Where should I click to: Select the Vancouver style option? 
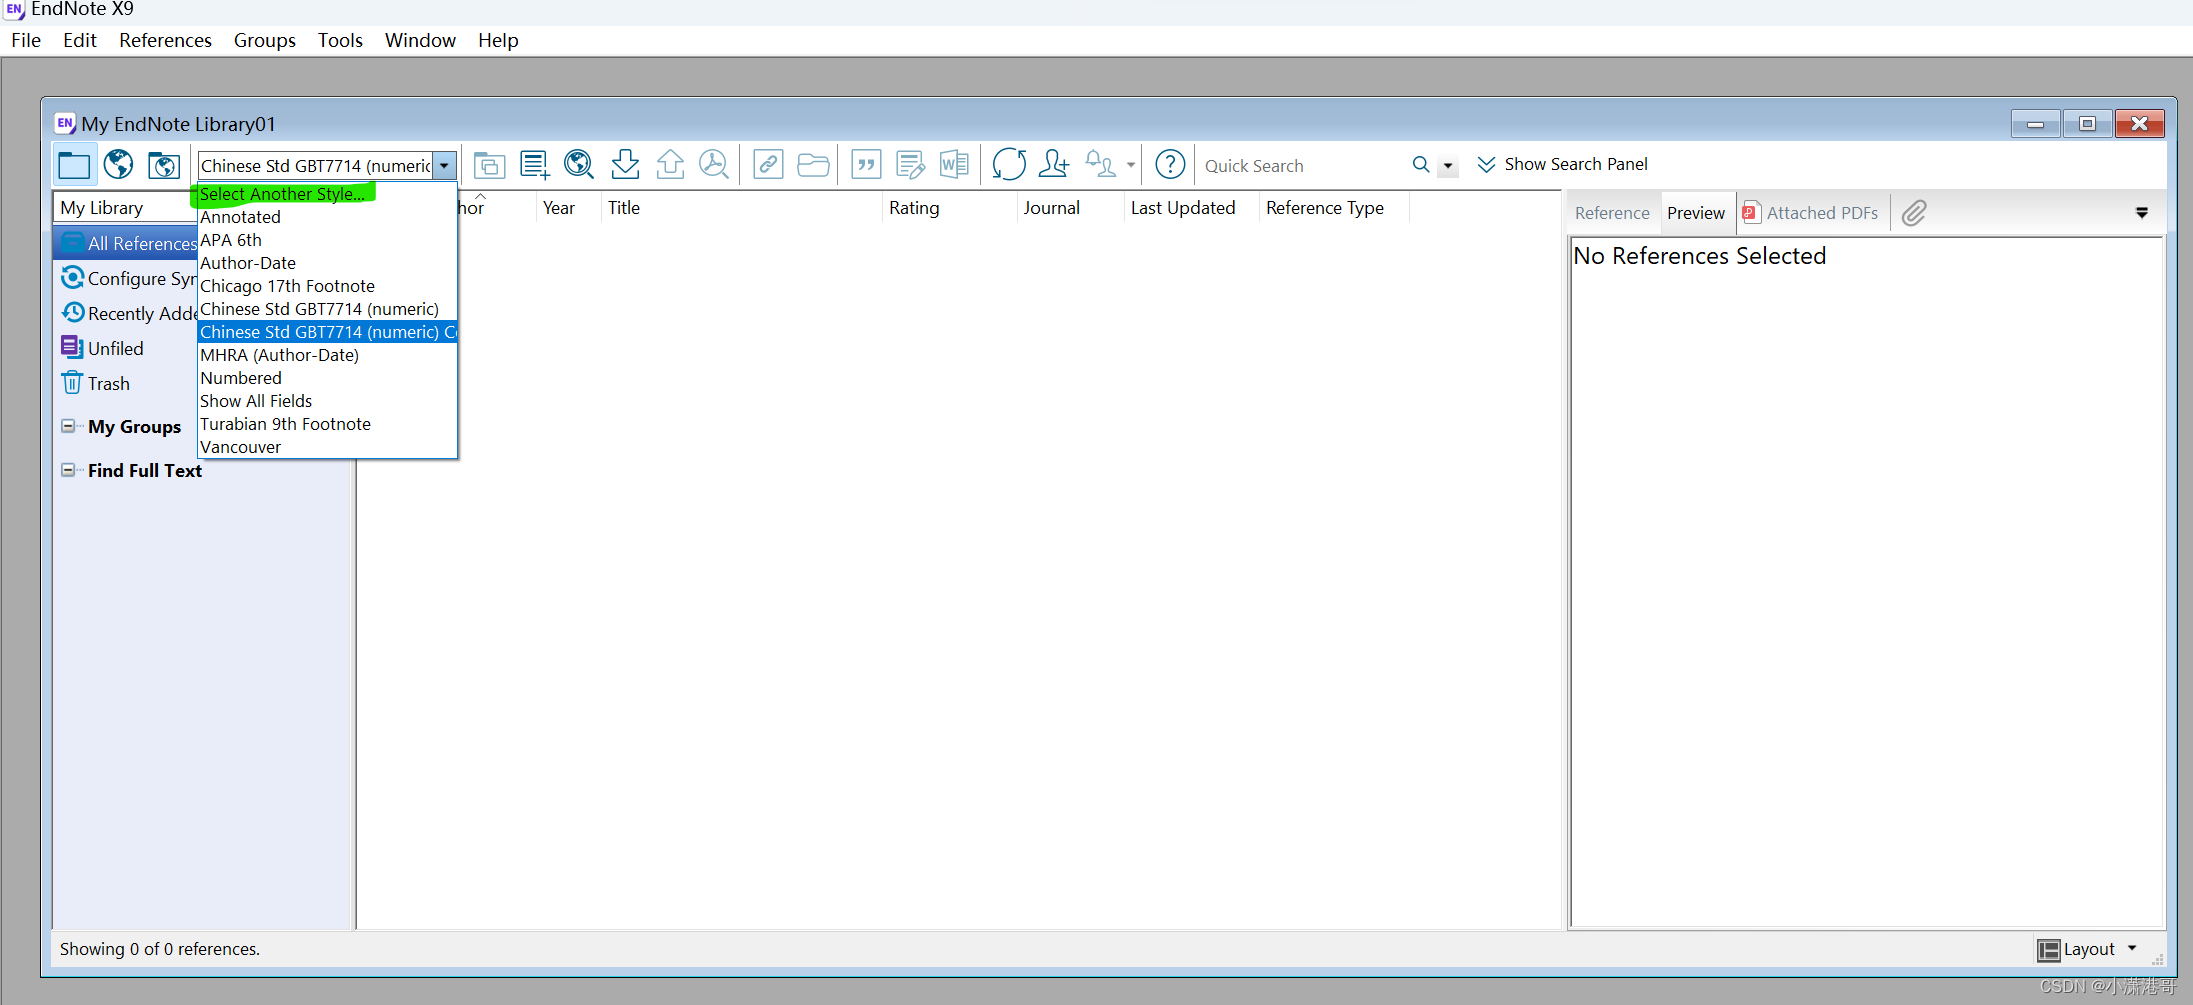coord(327,447)
